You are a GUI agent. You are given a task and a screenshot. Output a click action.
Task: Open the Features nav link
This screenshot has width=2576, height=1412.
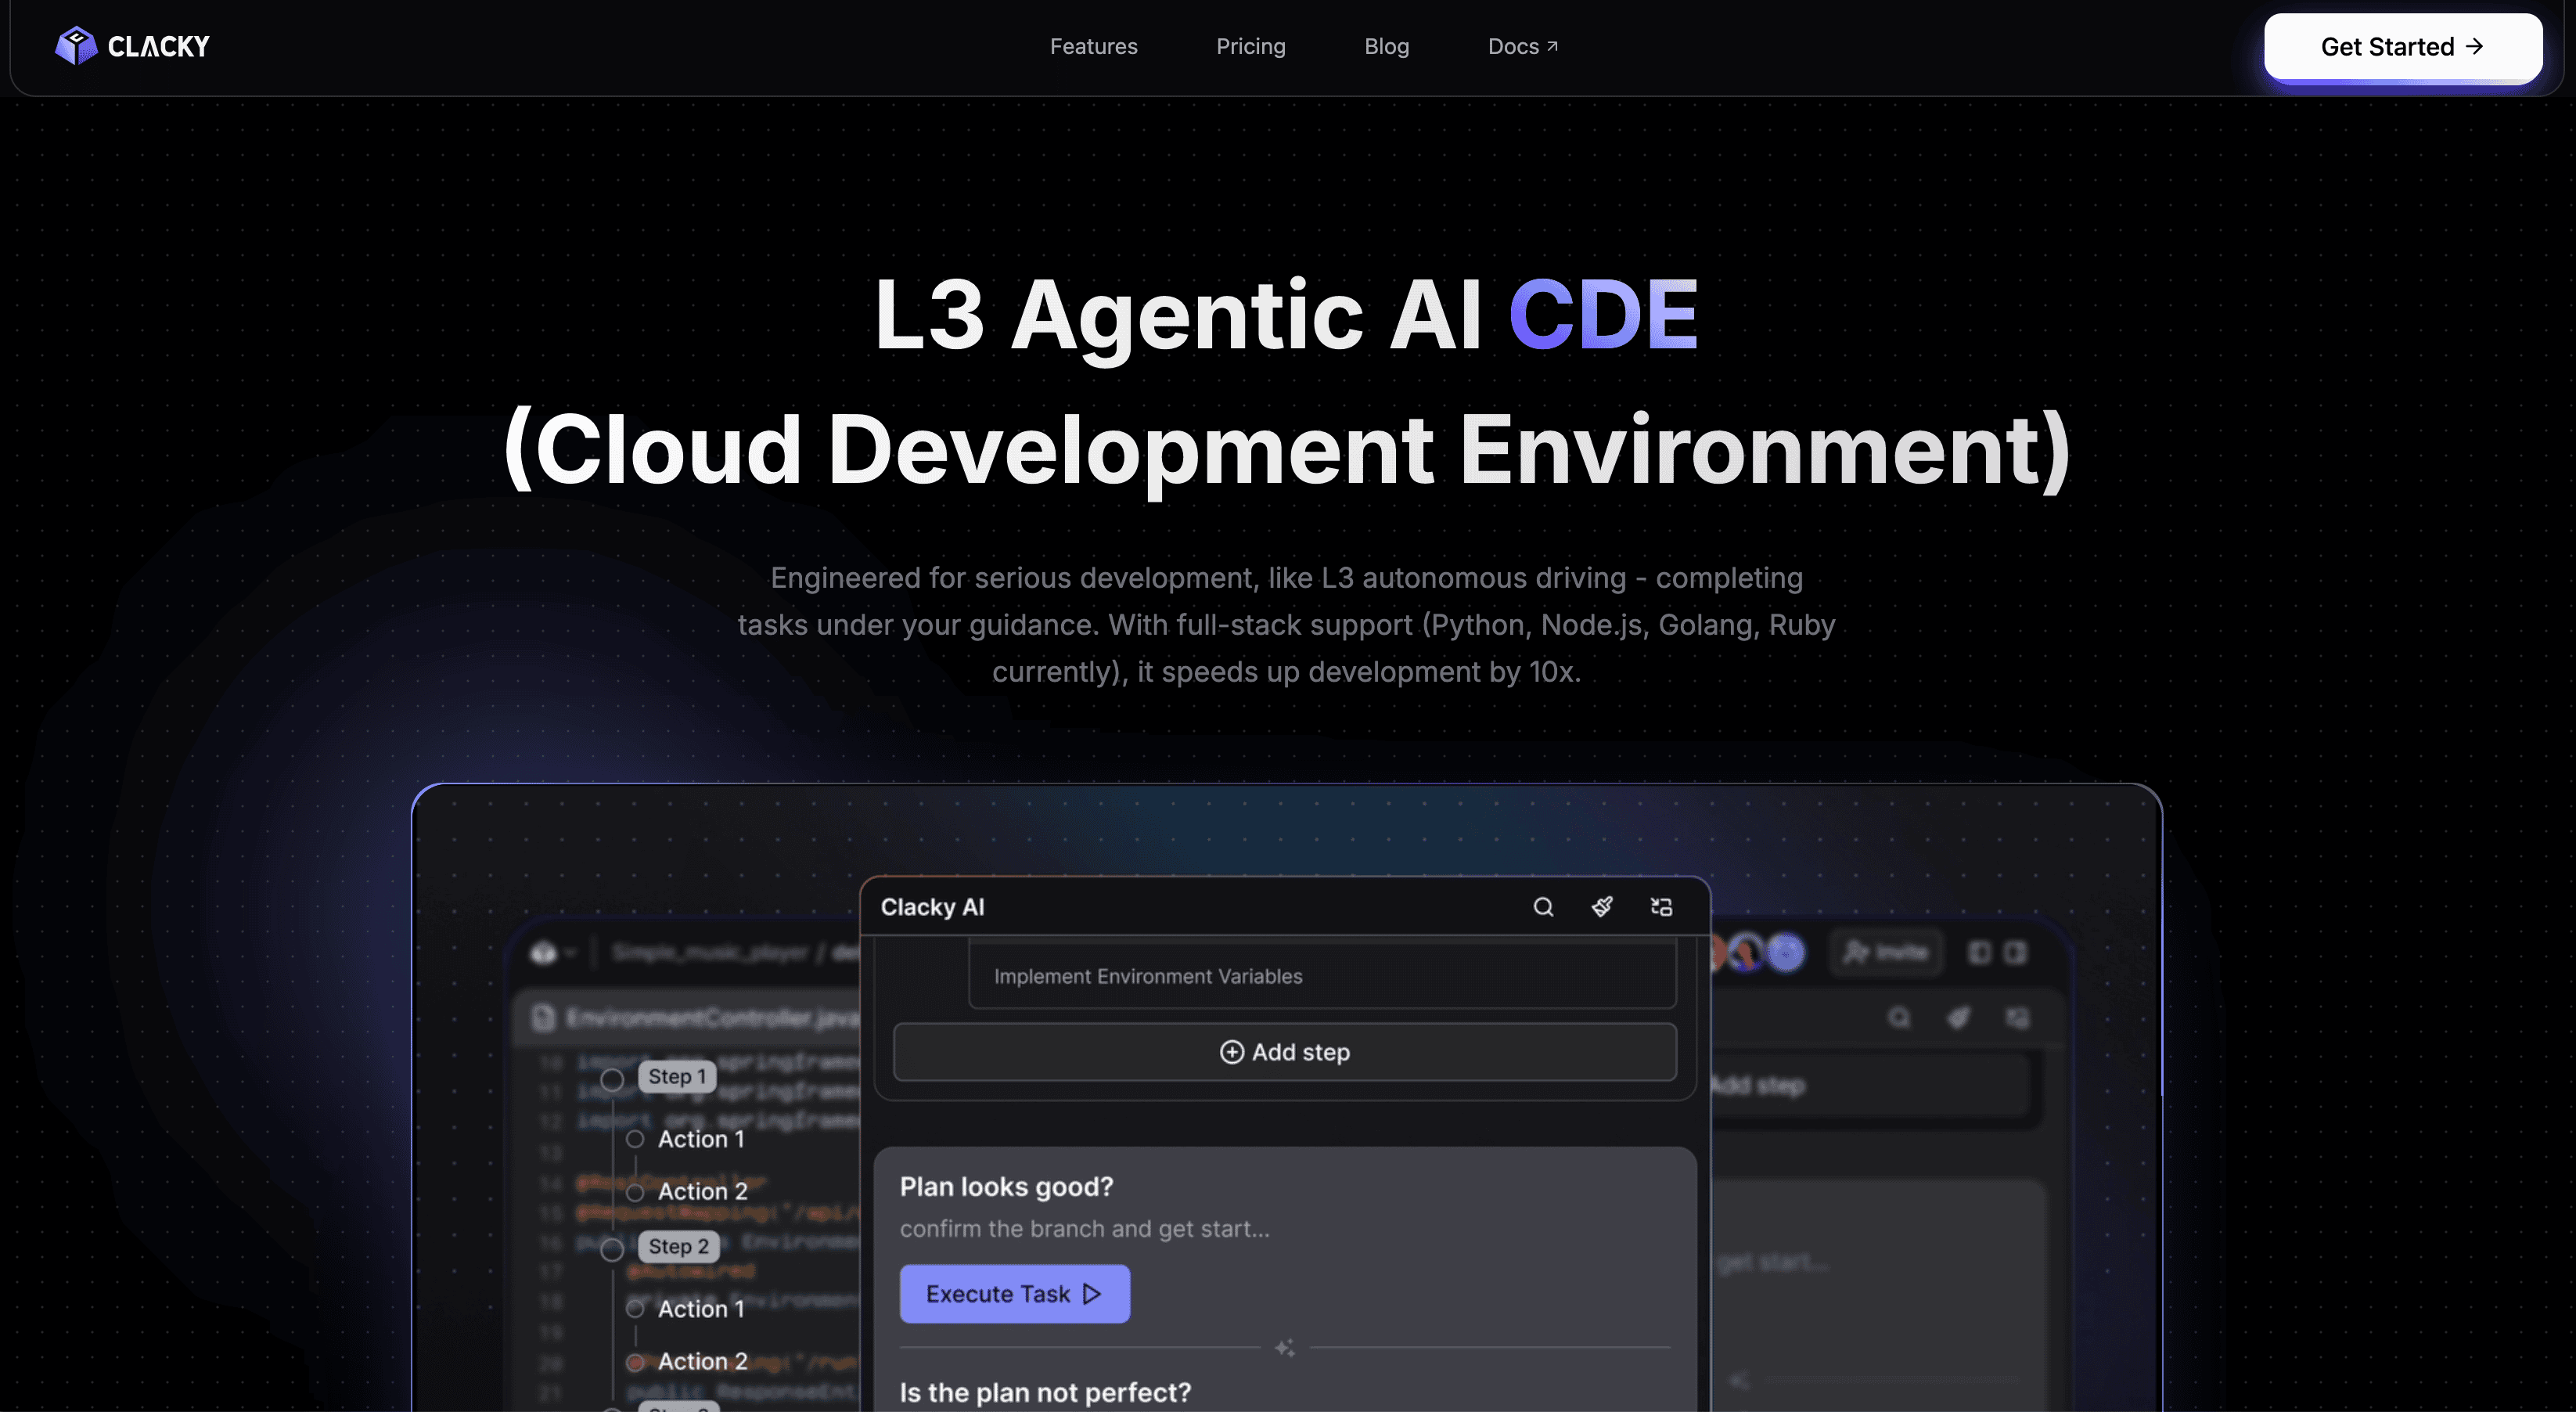coord(1093,46)
